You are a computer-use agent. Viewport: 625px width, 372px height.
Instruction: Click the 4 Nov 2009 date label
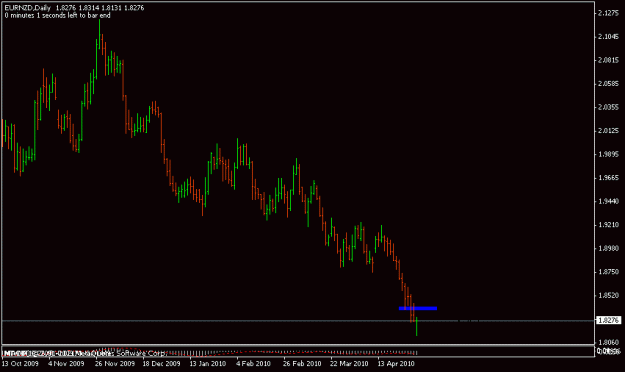(66, 364)
